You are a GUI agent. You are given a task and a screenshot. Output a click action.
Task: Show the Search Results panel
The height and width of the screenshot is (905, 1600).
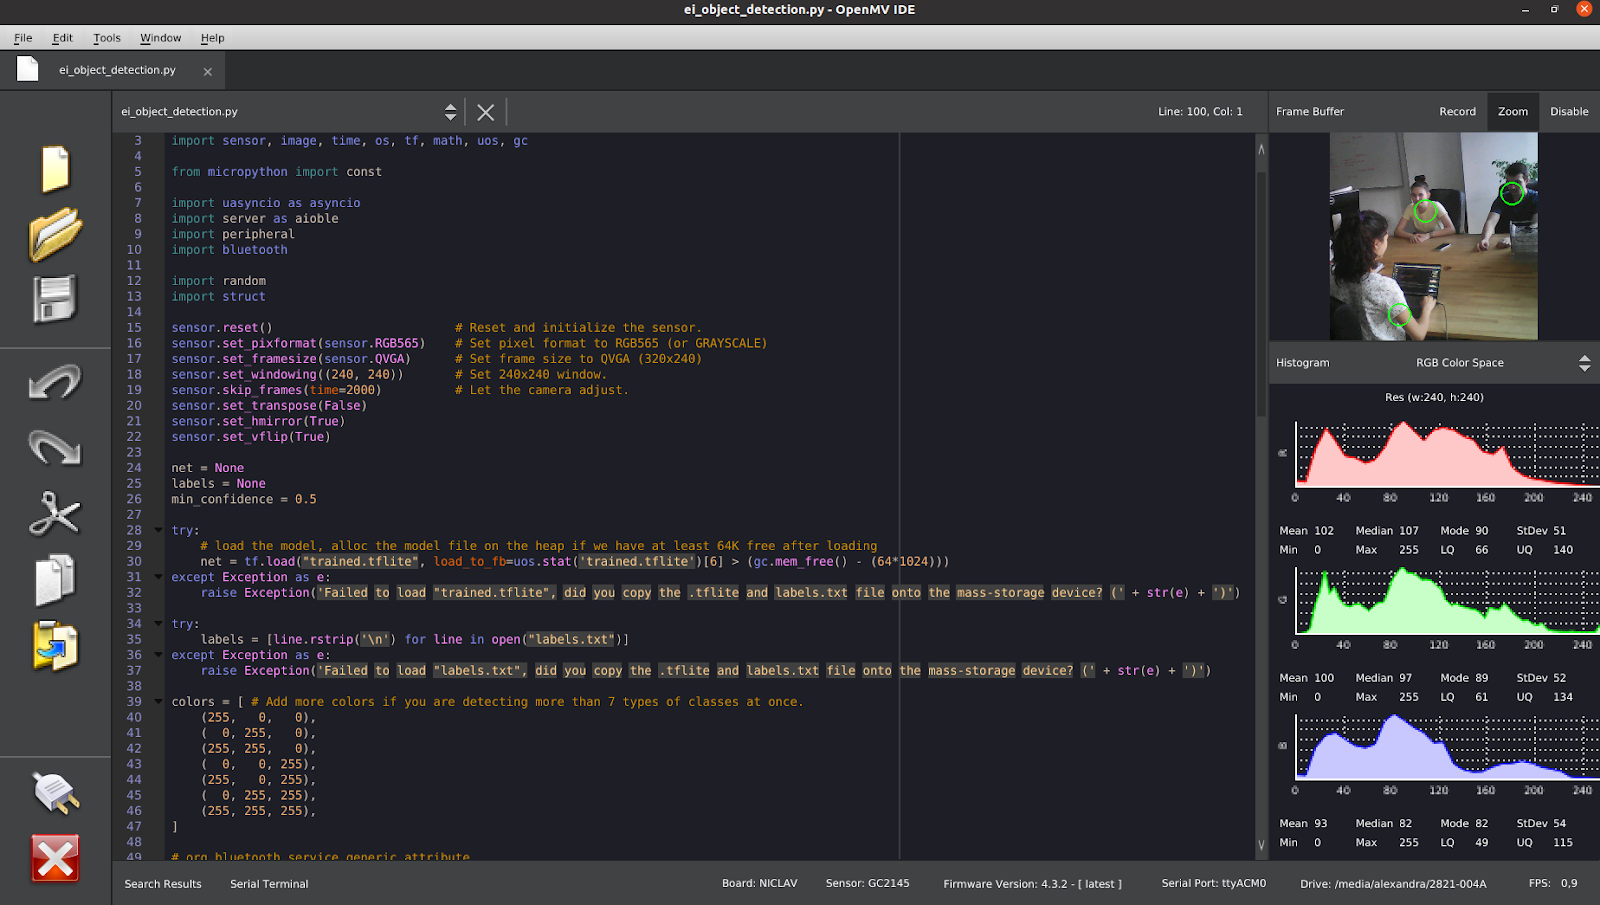pyautogui.click(x=163, y=884)
